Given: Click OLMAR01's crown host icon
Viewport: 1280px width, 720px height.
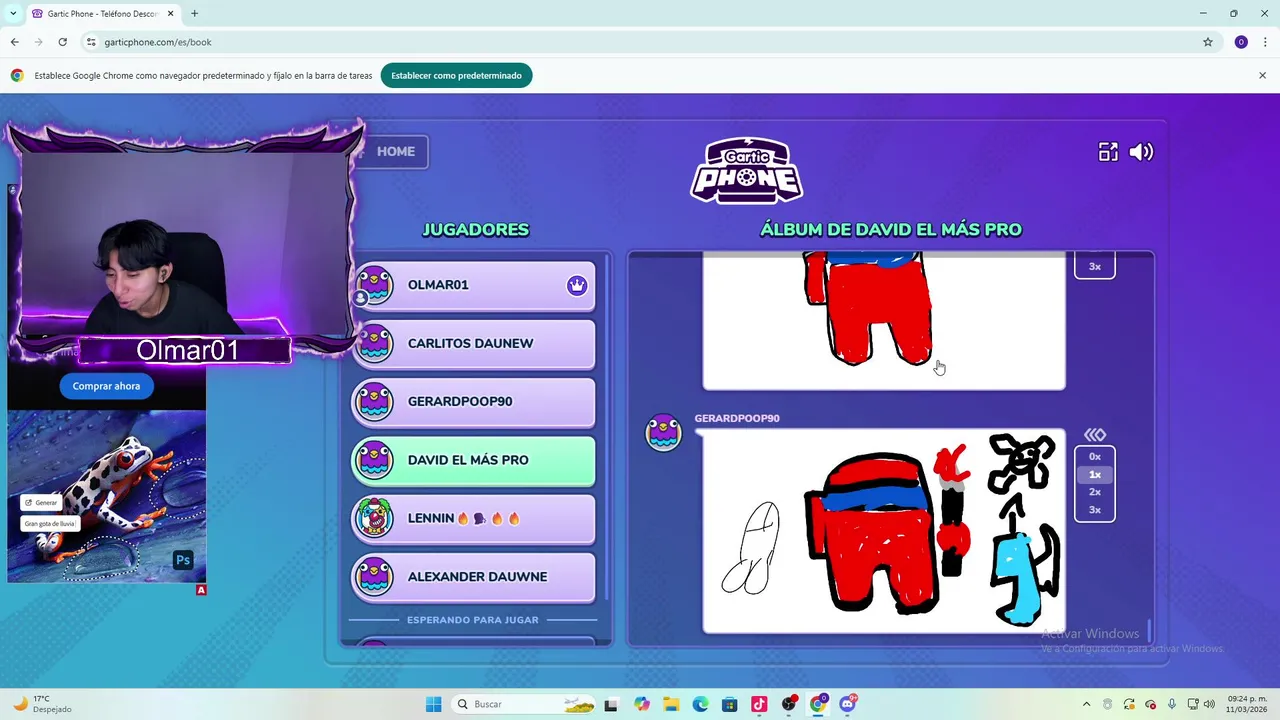Looking at the screenshot, I should point(577,285).
